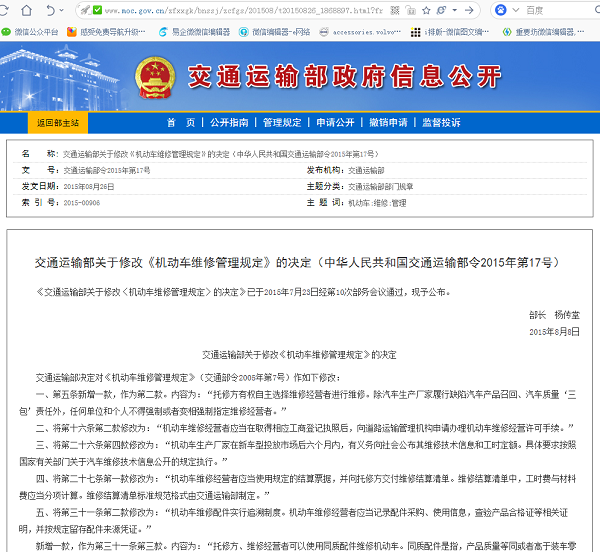Screen dimensions: 600x552
Task: Click the signature line 部长 杨传堂
Action: tap(554, 315)
